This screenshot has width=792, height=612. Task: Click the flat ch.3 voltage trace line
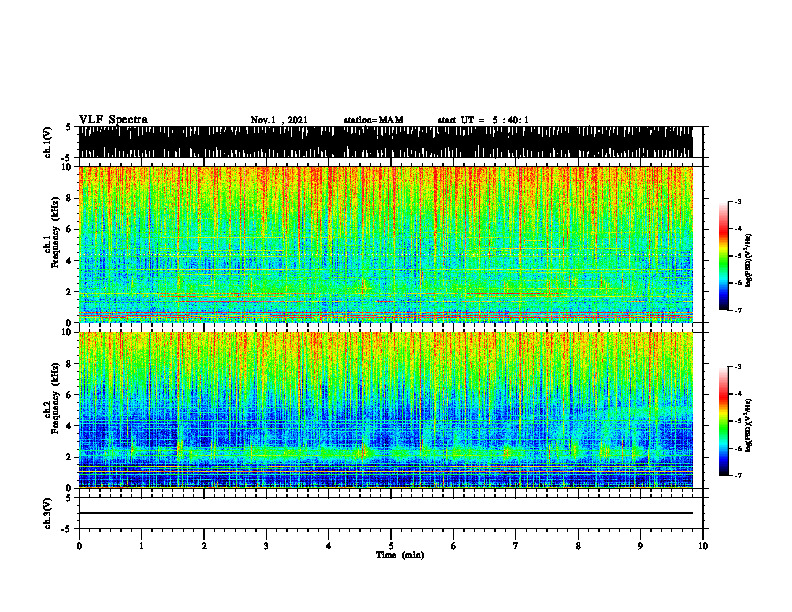[385, 513]
